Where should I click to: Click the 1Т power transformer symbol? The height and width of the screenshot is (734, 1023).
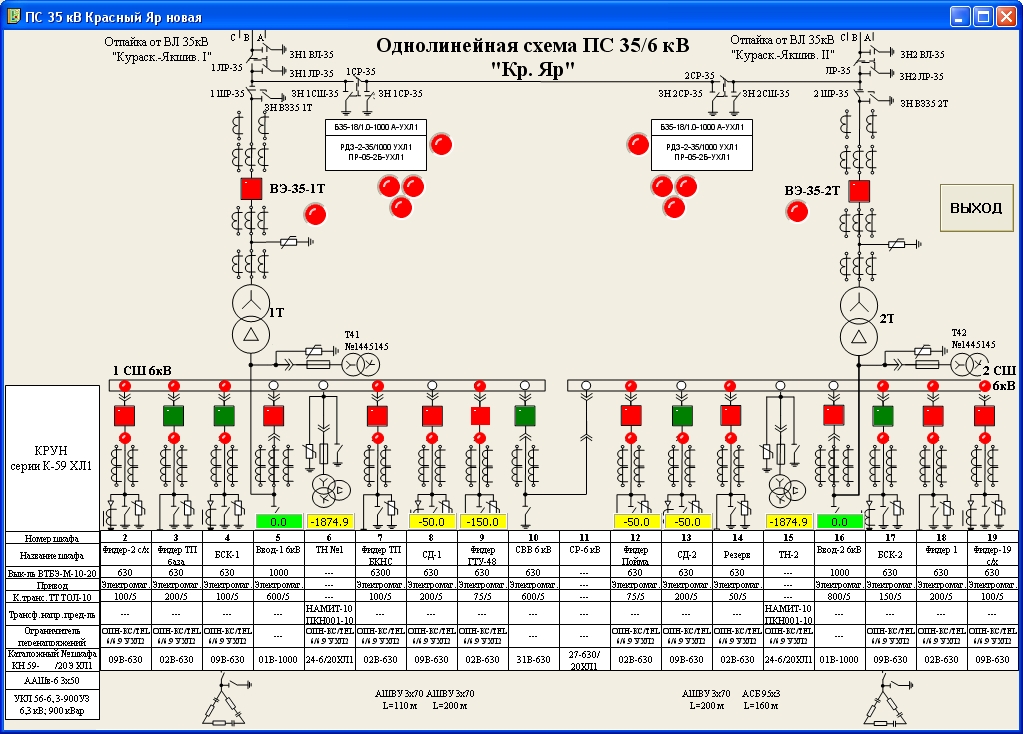251,319
